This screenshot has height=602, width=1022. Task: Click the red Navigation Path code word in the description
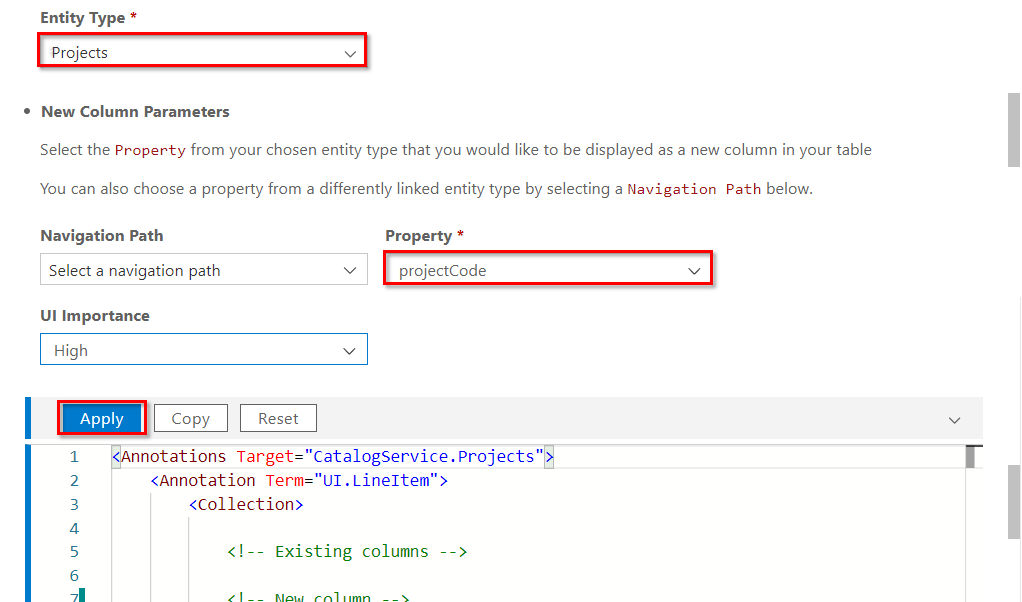(694, 190)
